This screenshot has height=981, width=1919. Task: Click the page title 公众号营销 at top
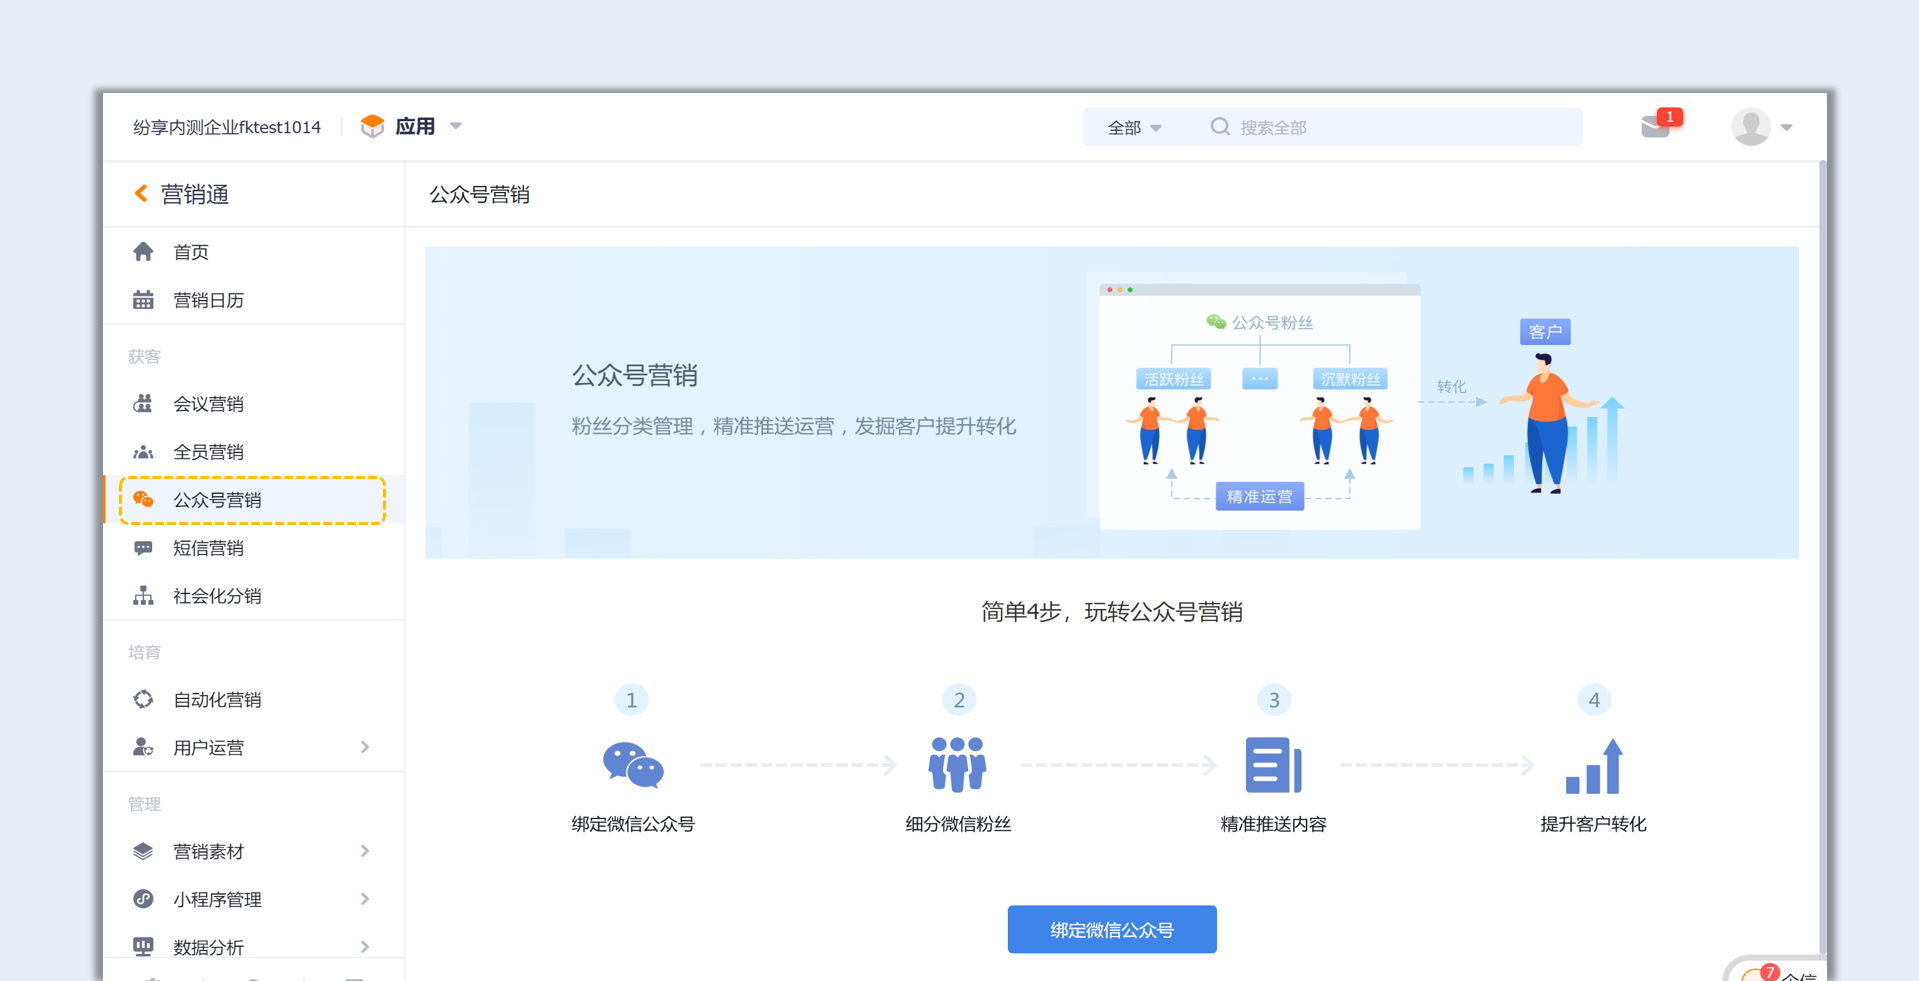[x=480, y=194]
